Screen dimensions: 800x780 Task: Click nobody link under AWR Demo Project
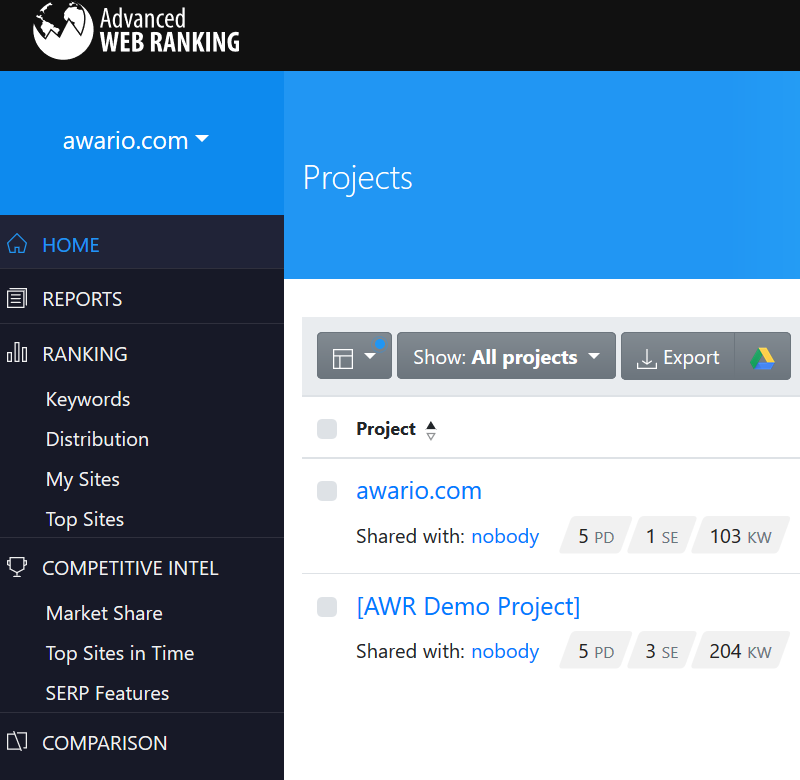click(x=505, y=651)
